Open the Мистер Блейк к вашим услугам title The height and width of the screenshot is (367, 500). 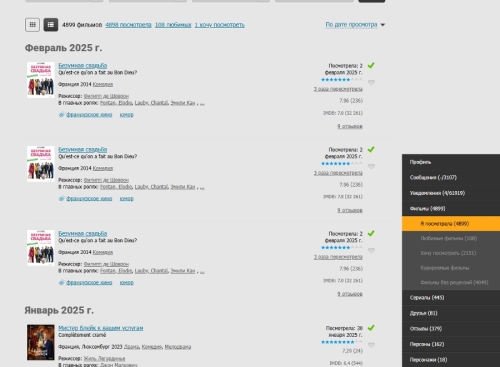pos(101,328)
